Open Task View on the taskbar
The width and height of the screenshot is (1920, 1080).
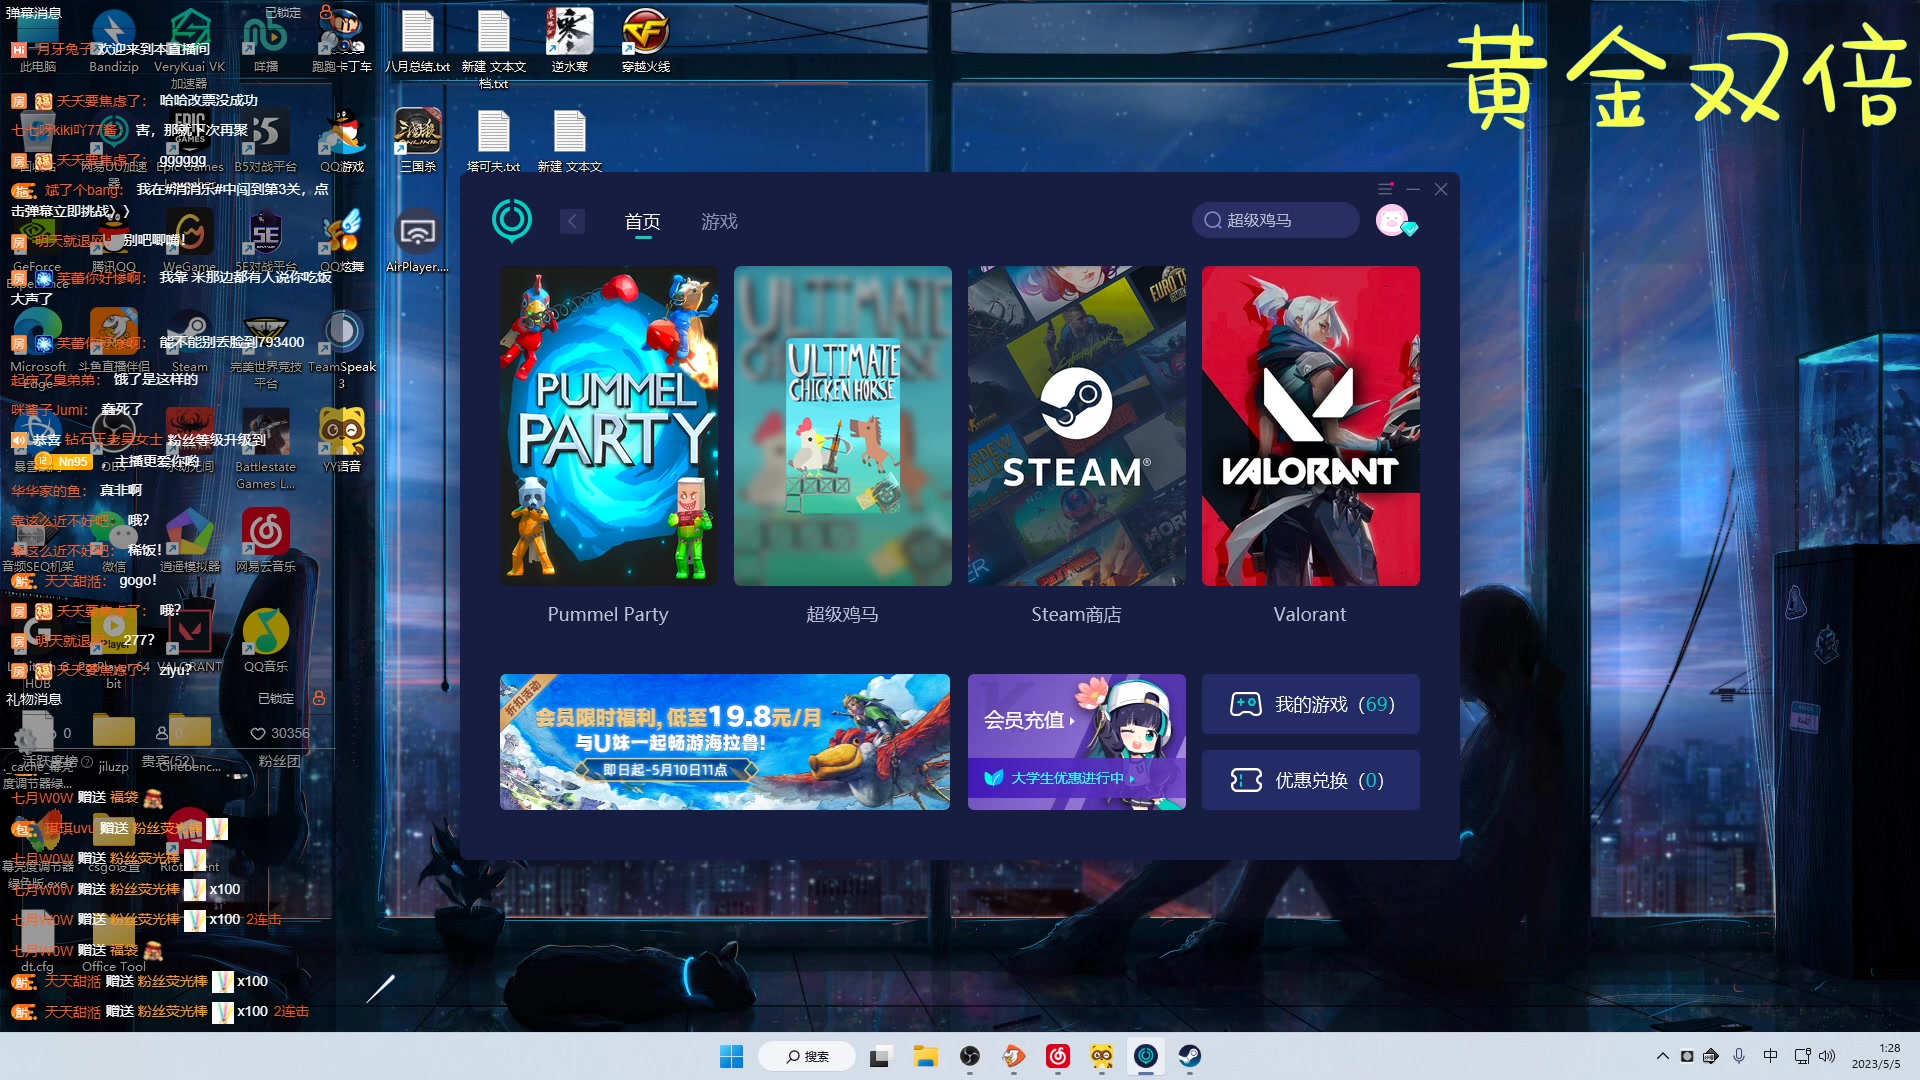click(880, 1056)
